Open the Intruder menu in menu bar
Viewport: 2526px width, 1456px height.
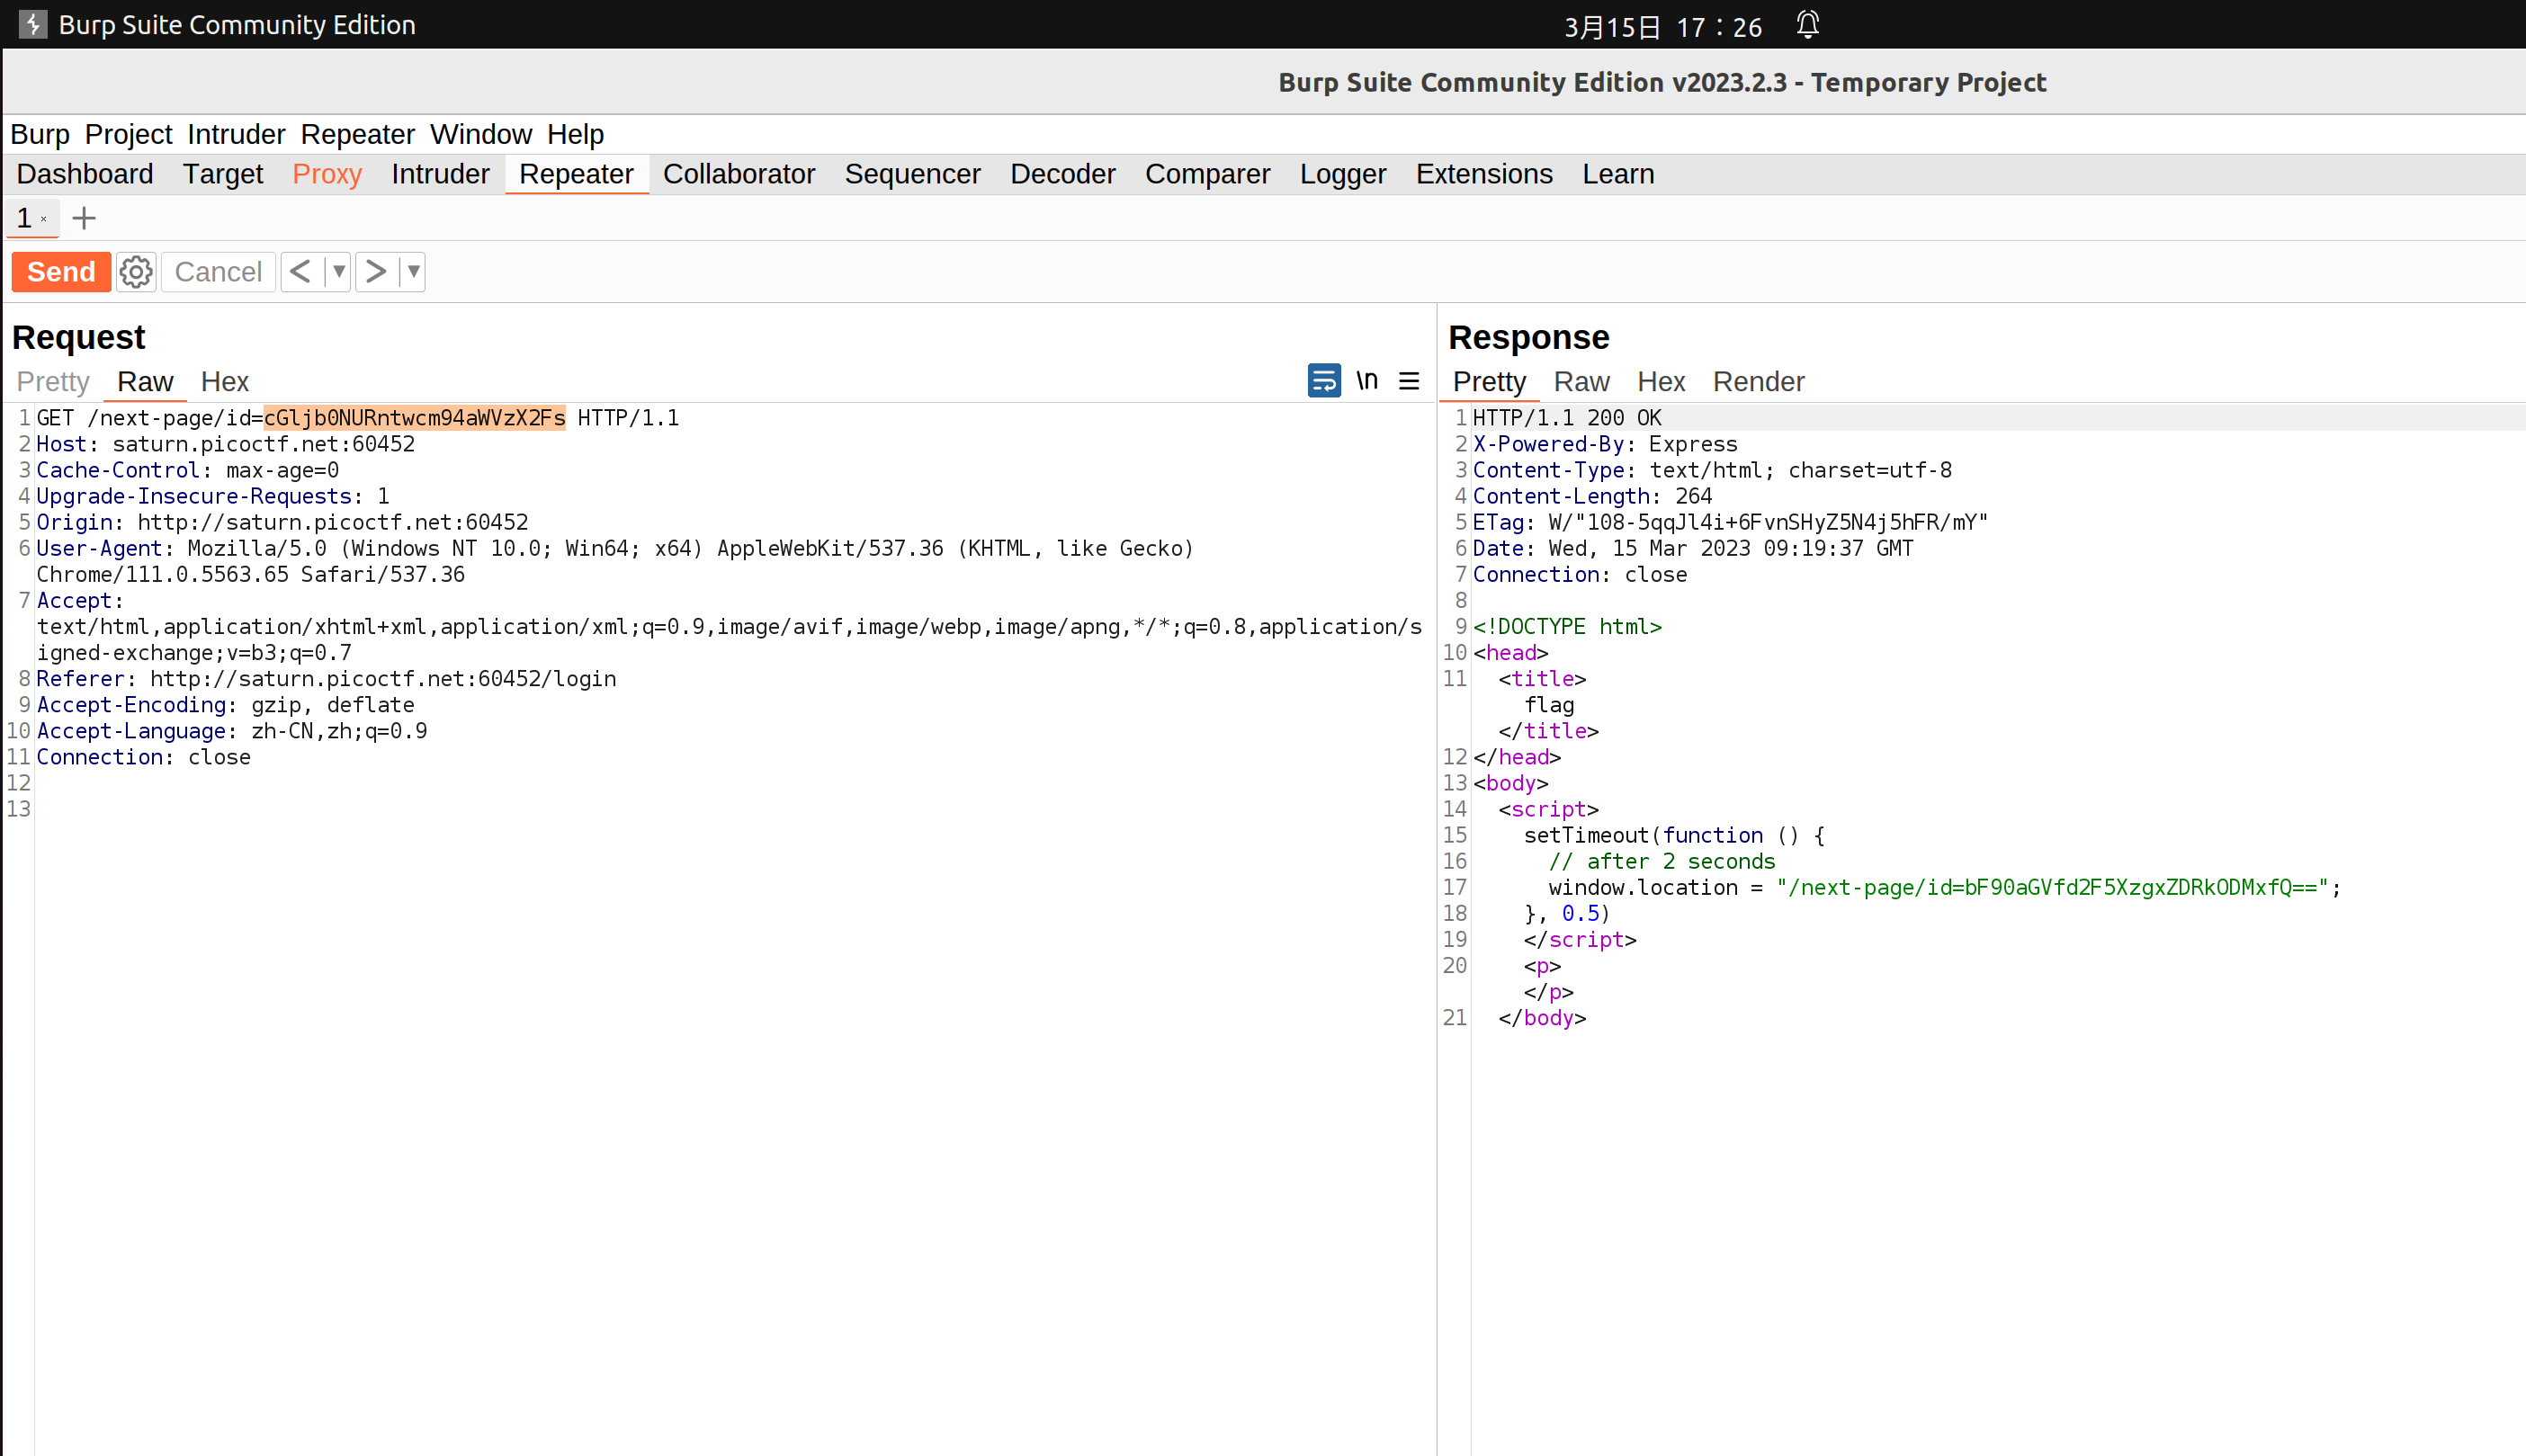coord(236,134)
